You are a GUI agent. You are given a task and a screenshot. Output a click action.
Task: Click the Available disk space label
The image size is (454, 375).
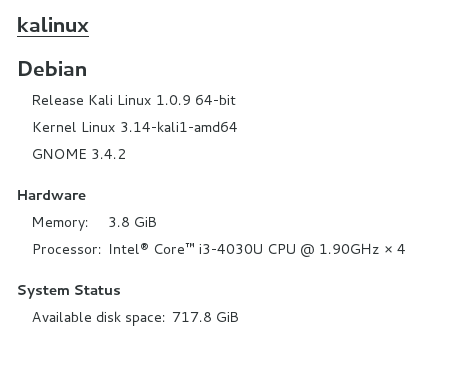coord(99,317)
